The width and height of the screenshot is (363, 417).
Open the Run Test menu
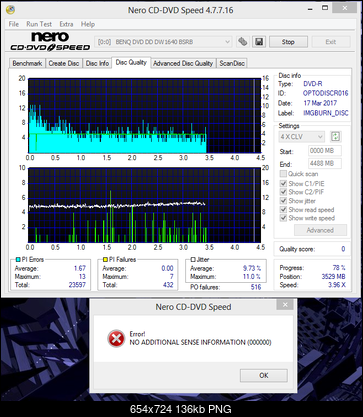click(39, 24)
